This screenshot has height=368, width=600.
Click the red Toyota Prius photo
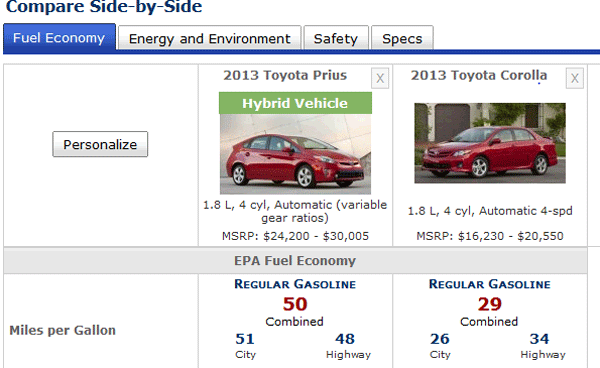pyautogui.click(x=295, y=154)
